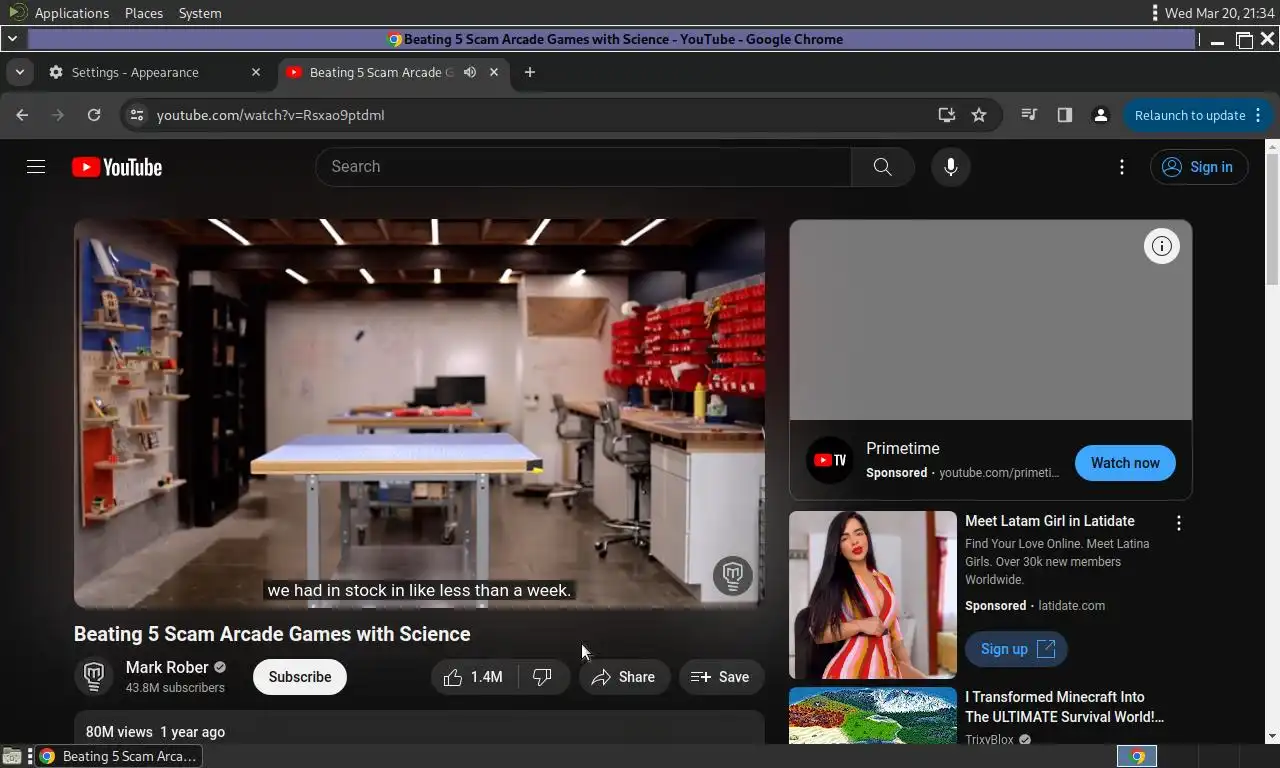
Task: Open media controls in Chrome toolbar
Action: (1028, 115)
